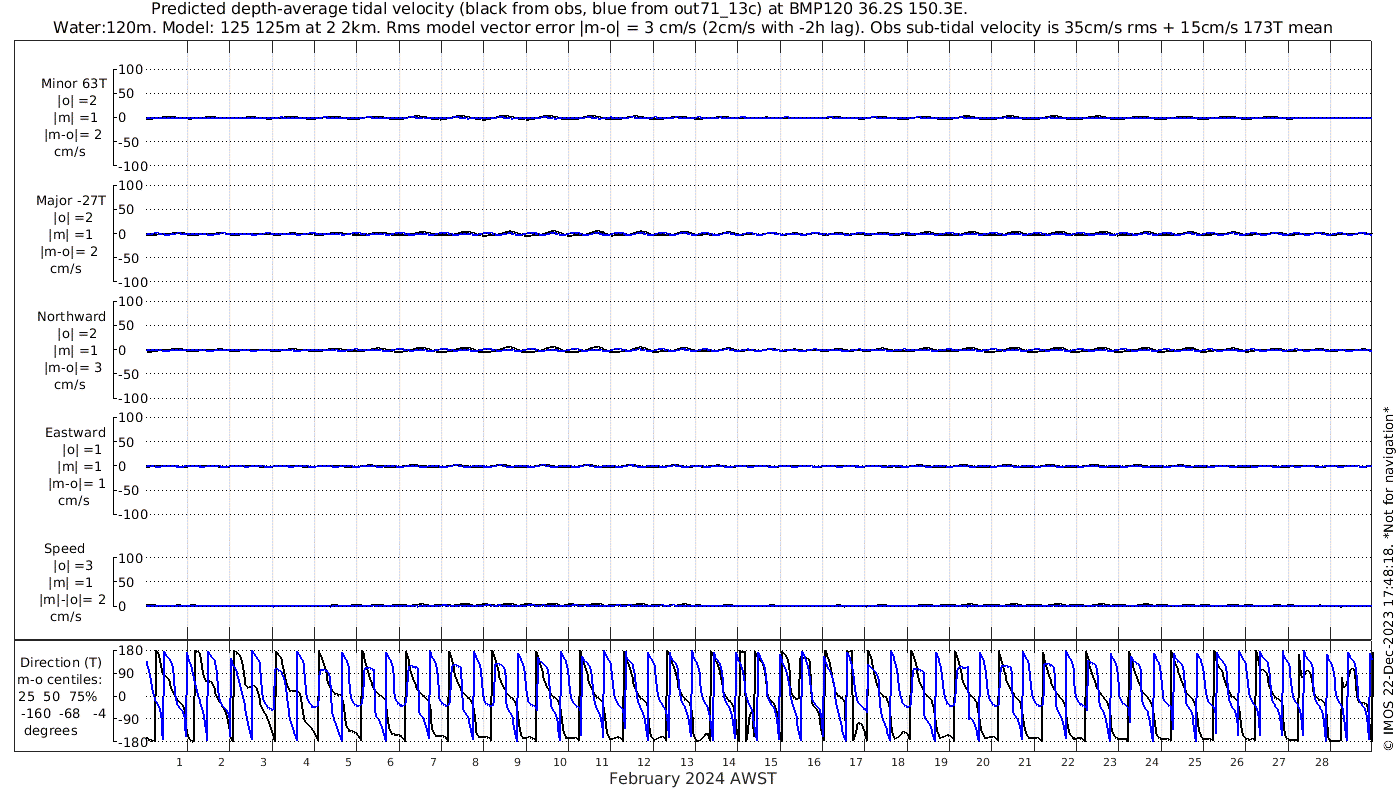Click the 'Direction (T)' panel label
1400x800 pixels.
61,663
